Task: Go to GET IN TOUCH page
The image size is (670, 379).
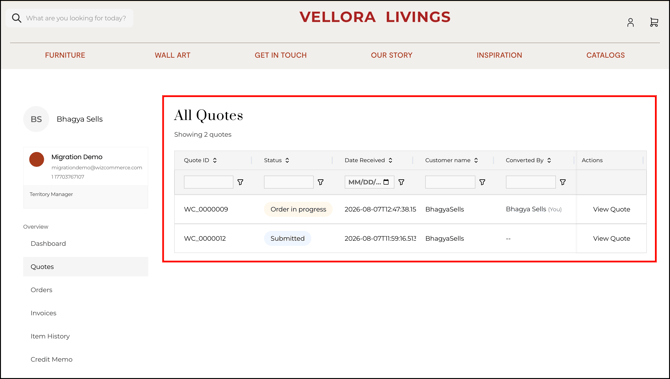Action: (281, 55)
